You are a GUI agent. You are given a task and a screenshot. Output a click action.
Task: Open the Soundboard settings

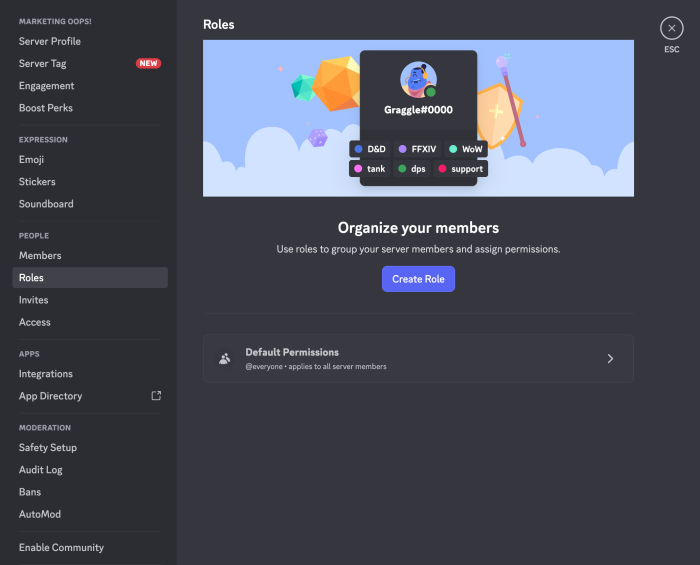point(46,204)
